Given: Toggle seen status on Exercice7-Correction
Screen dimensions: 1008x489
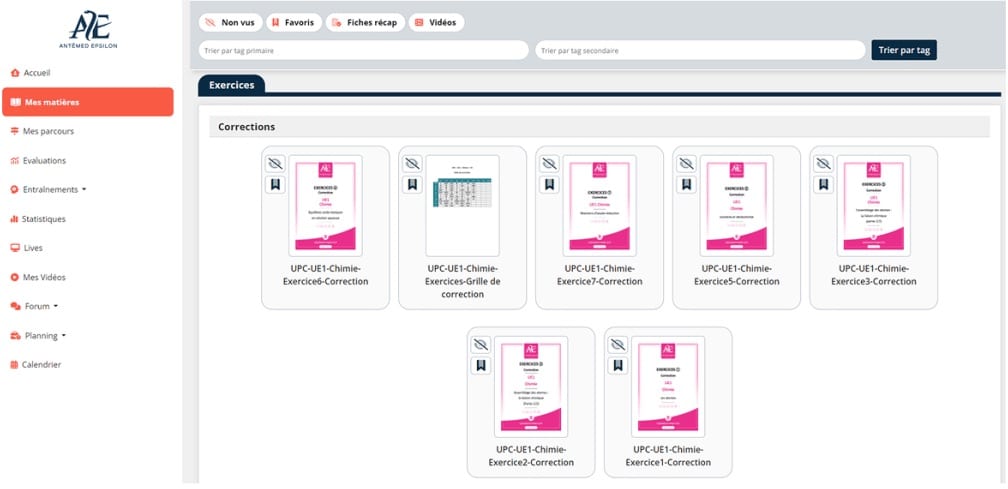Looking at the screenshot, I should [x=549, y=163].
